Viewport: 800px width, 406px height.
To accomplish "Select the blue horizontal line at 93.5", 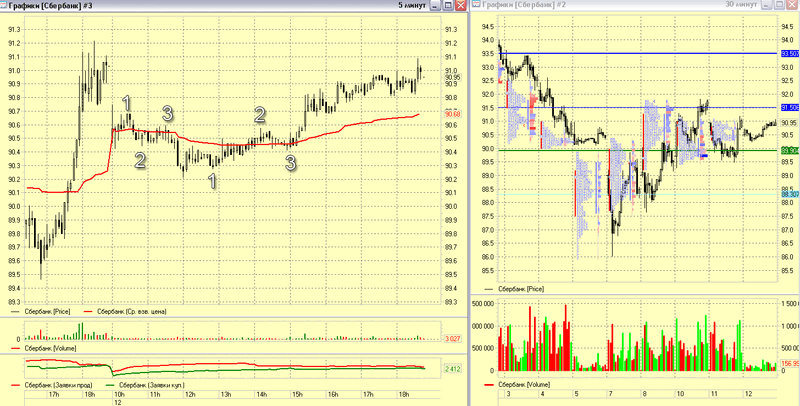I will click(638, 54).
